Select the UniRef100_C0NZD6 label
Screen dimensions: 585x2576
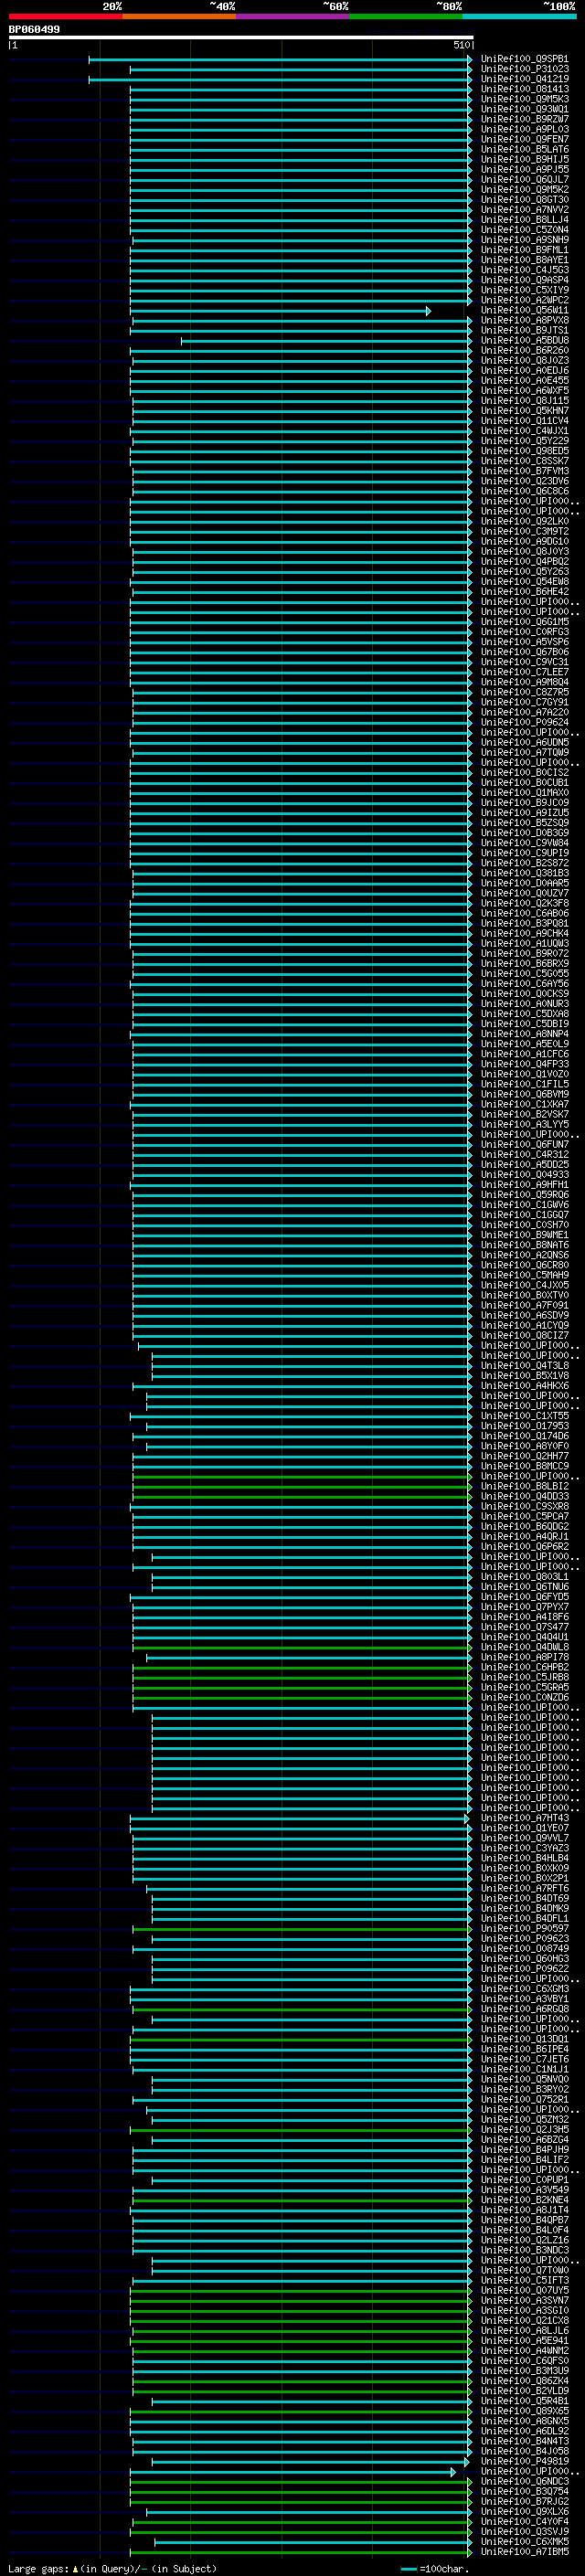click(x=524, y=1697)
